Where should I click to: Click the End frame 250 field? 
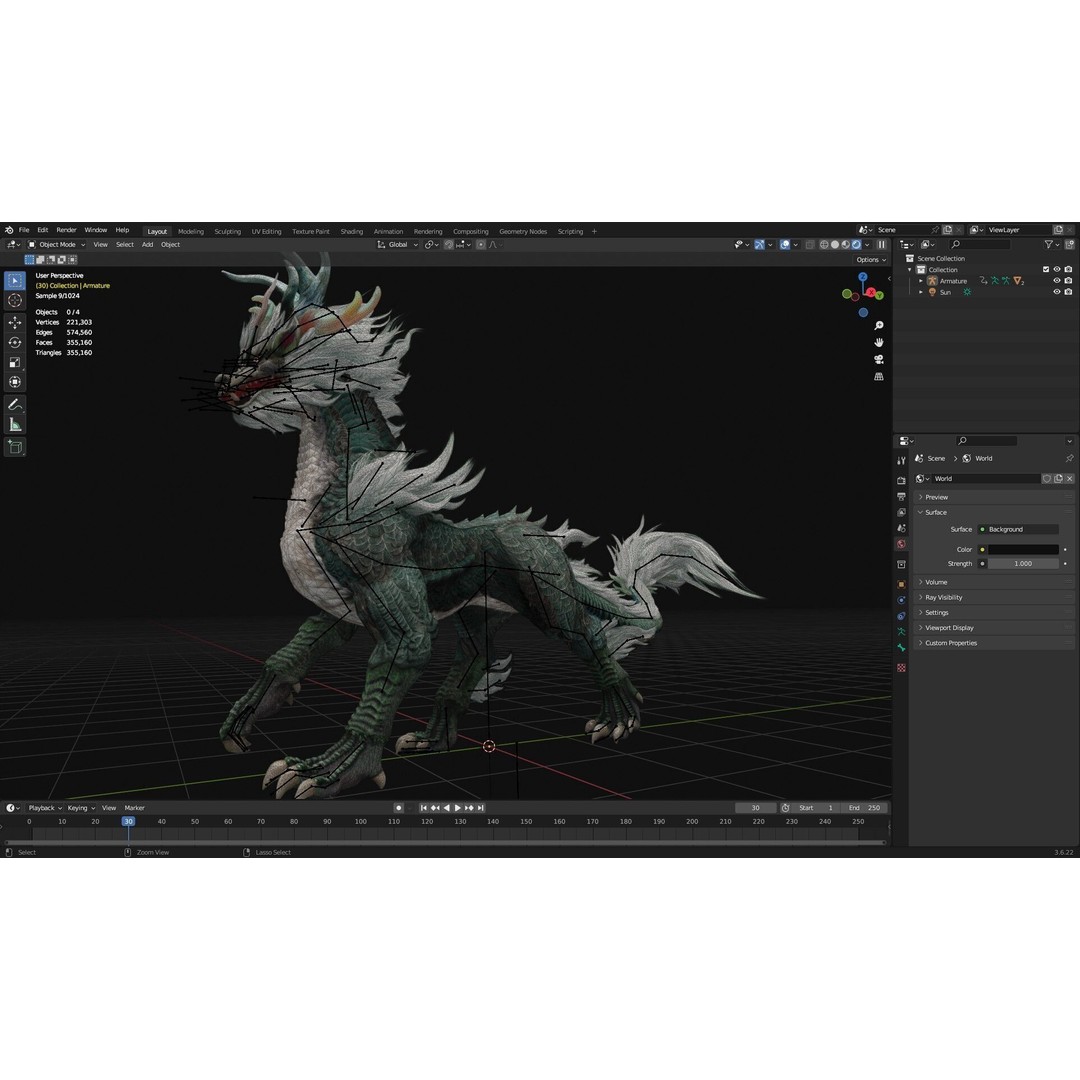pyautogui.click(x=865, y=808)
